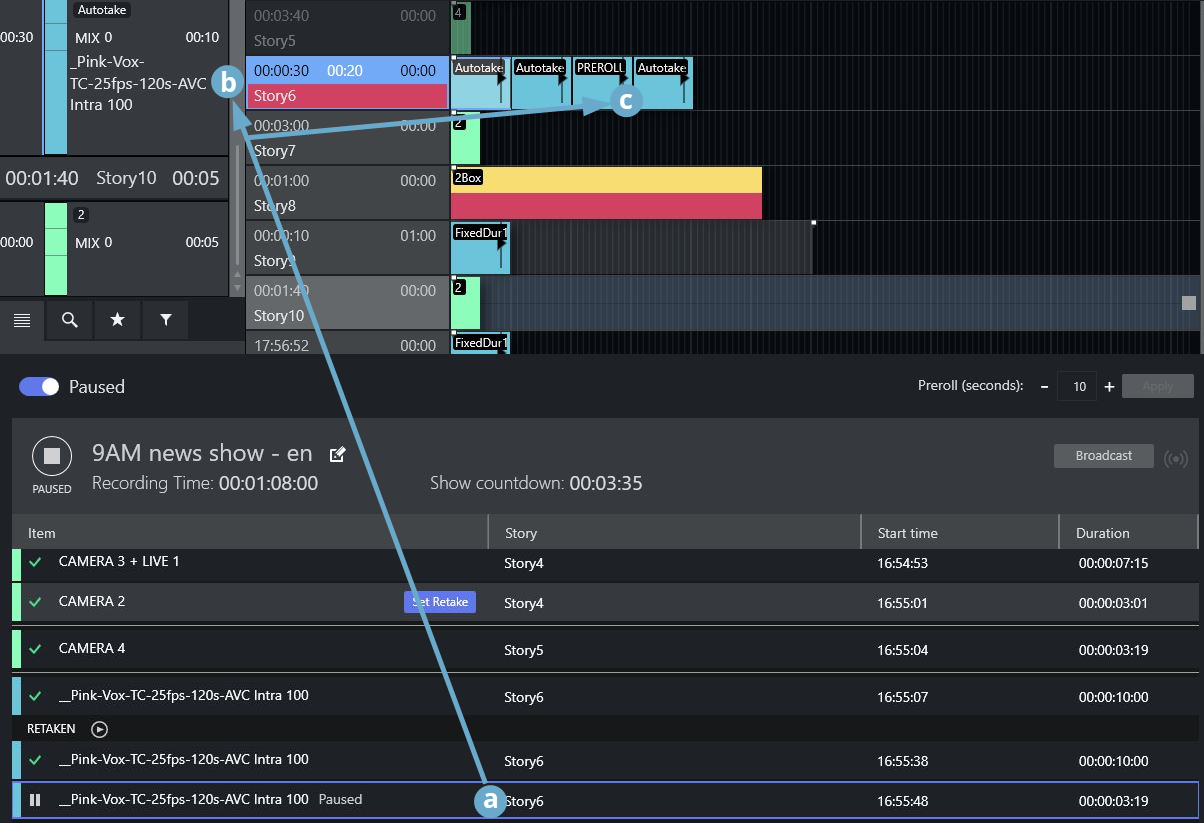
Task: Click the pause icon on the paused item
Action: tap(35, 800)
